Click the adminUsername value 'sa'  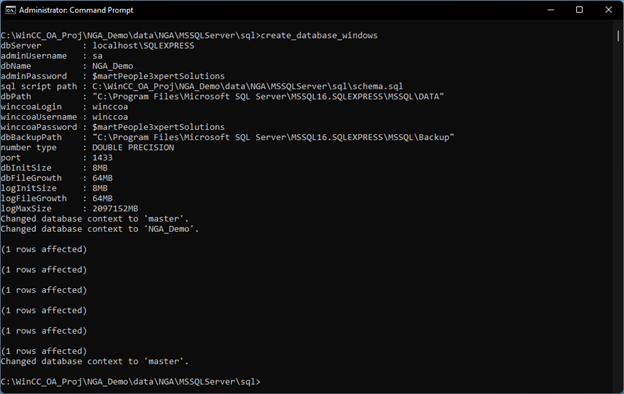98,56
